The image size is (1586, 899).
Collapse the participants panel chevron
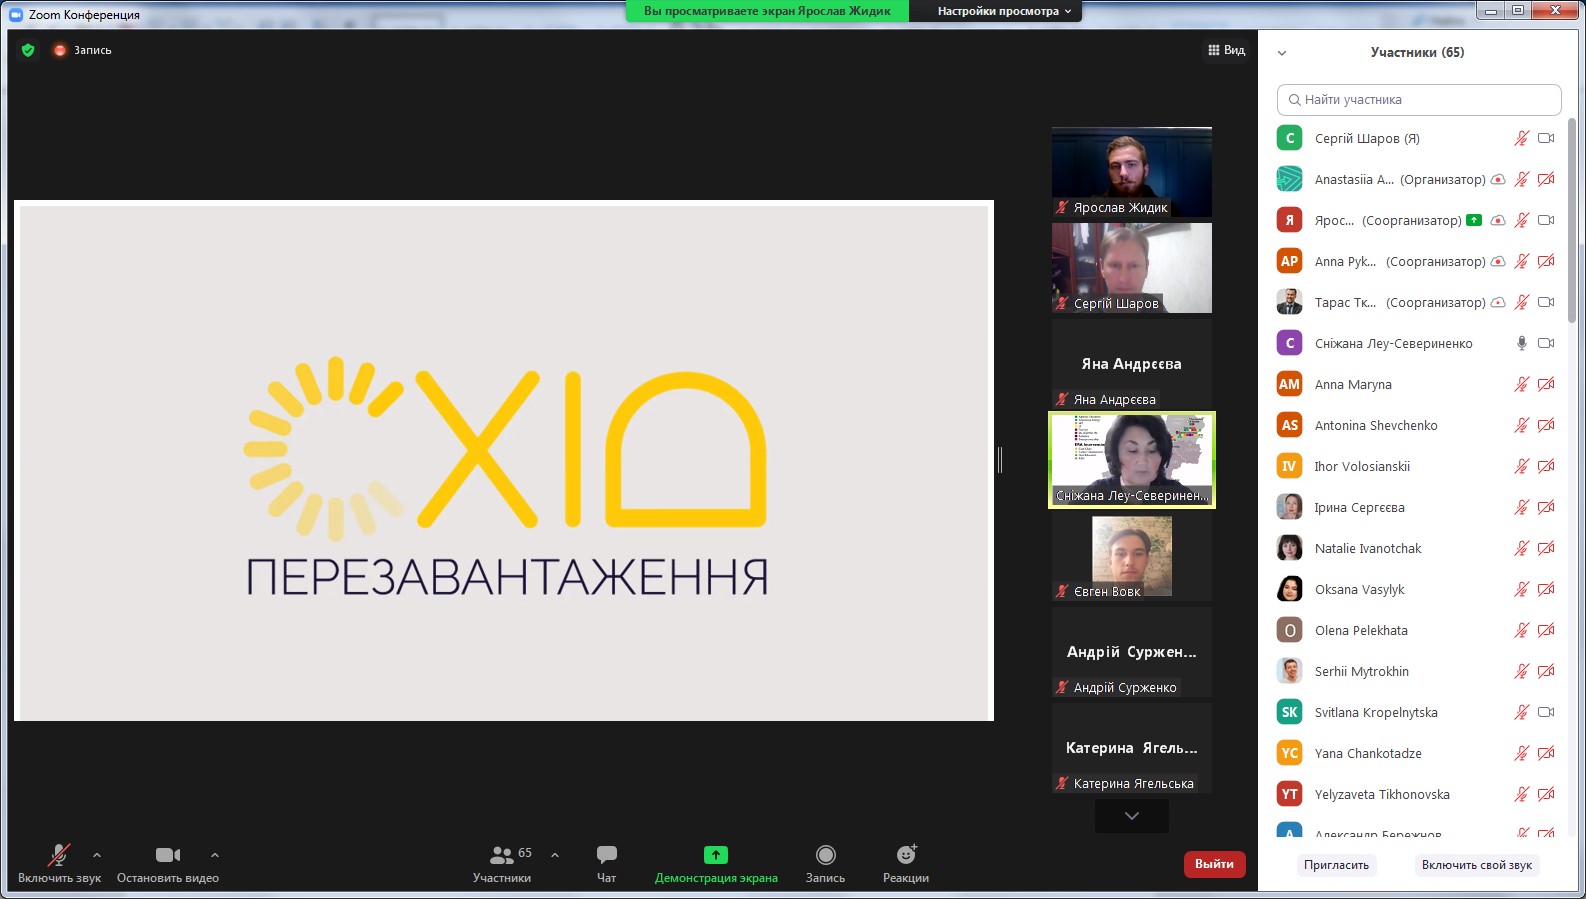tap(1282, 53)
